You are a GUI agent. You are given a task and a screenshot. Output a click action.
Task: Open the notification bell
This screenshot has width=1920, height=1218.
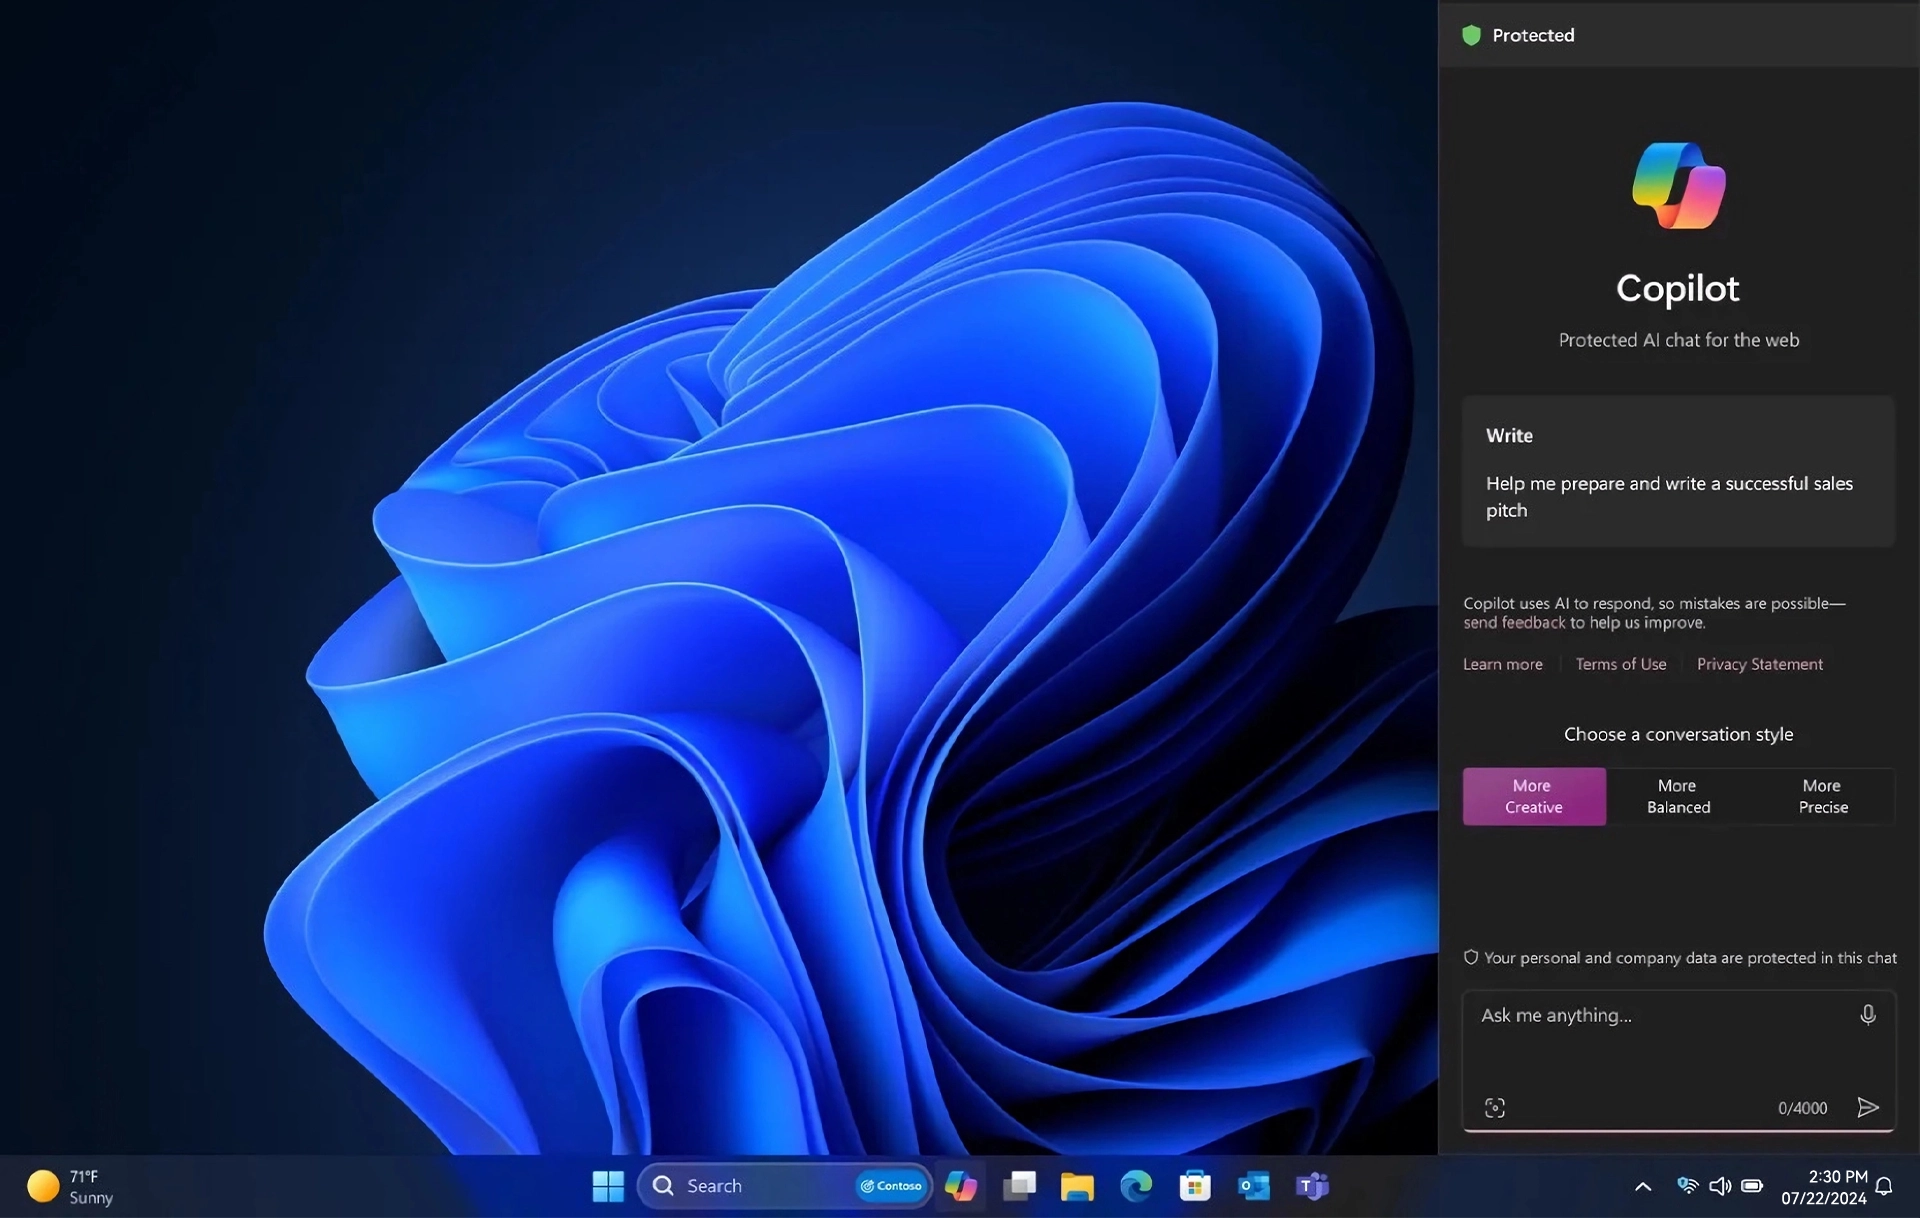coord(1884,1186)
